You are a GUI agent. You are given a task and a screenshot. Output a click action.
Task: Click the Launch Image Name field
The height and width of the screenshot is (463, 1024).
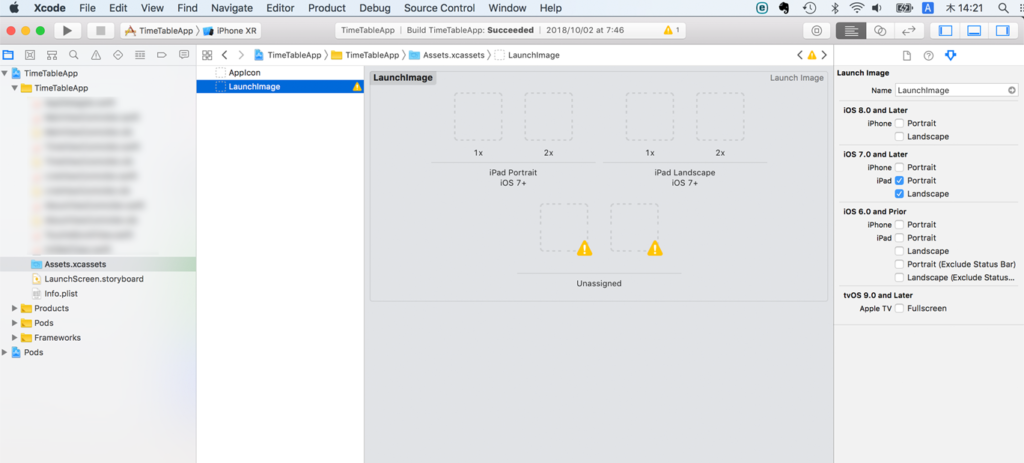(x=954, y=90)
